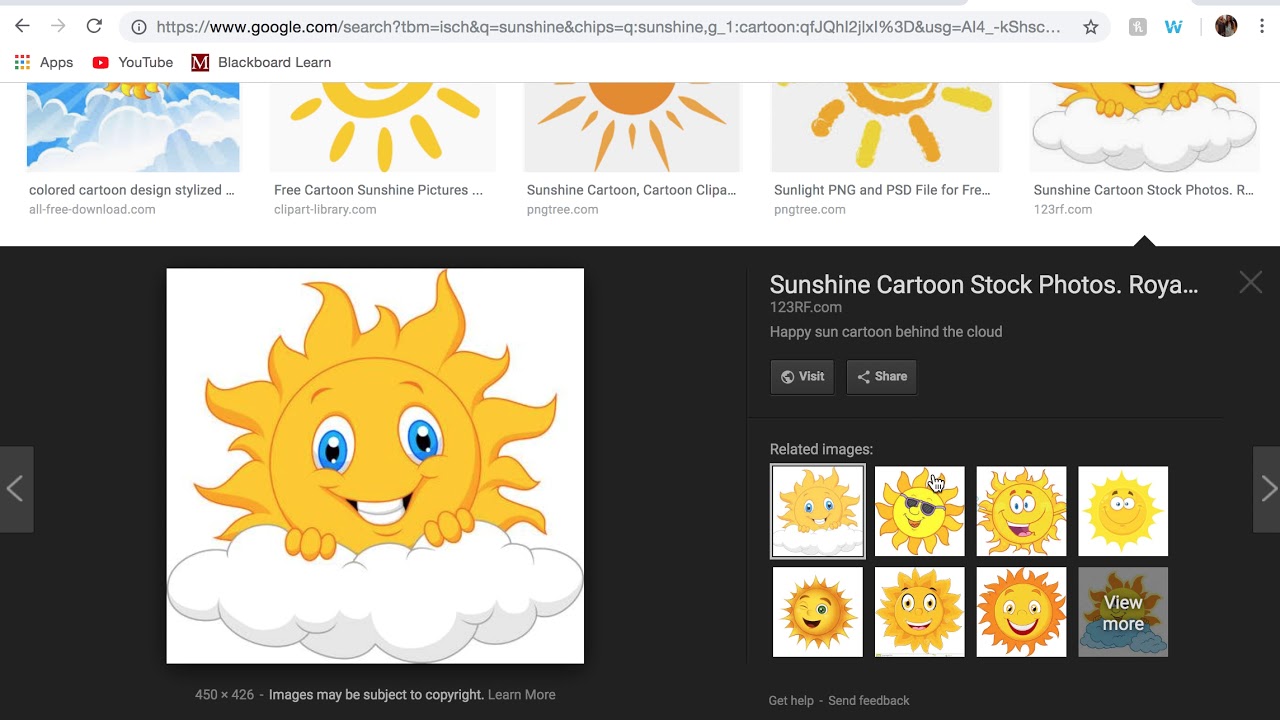Open the user profile avatar
Screen dimensions: 1280x720
click(1226, 27)
